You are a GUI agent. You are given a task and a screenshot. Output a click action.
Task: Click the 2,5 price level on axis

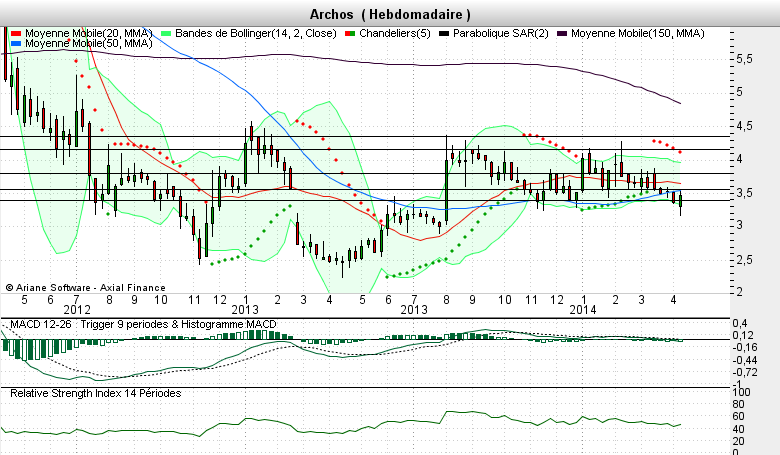744,260
